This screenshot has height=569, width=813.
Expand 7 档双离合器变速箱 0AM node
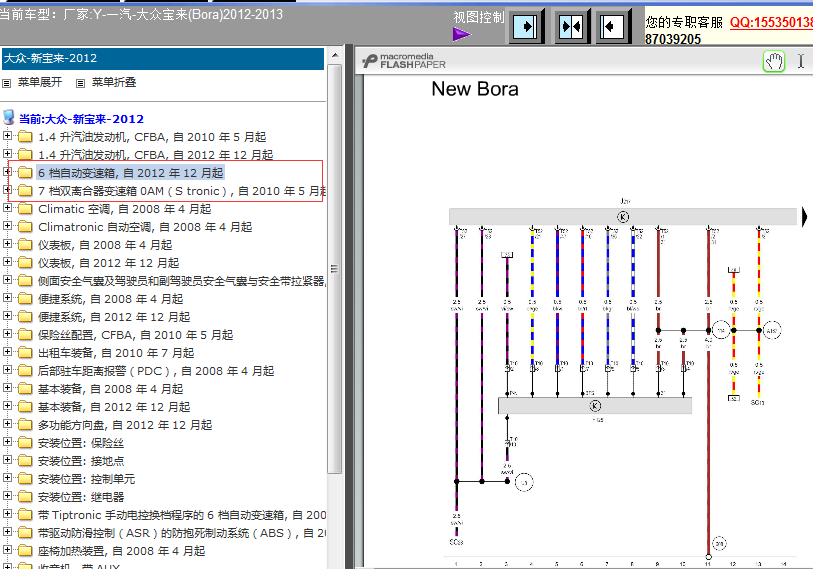pos(7,190)
